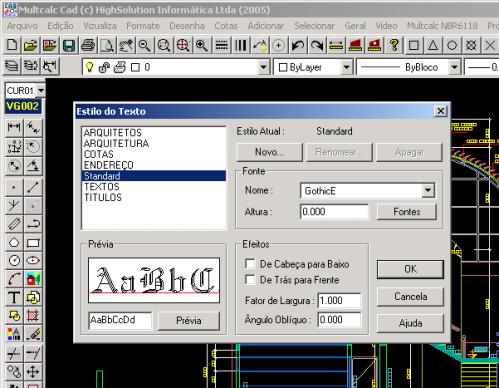Click the Fontes button
The height and width of the screenshot is (388, 499).
click(x=407, y=212)
